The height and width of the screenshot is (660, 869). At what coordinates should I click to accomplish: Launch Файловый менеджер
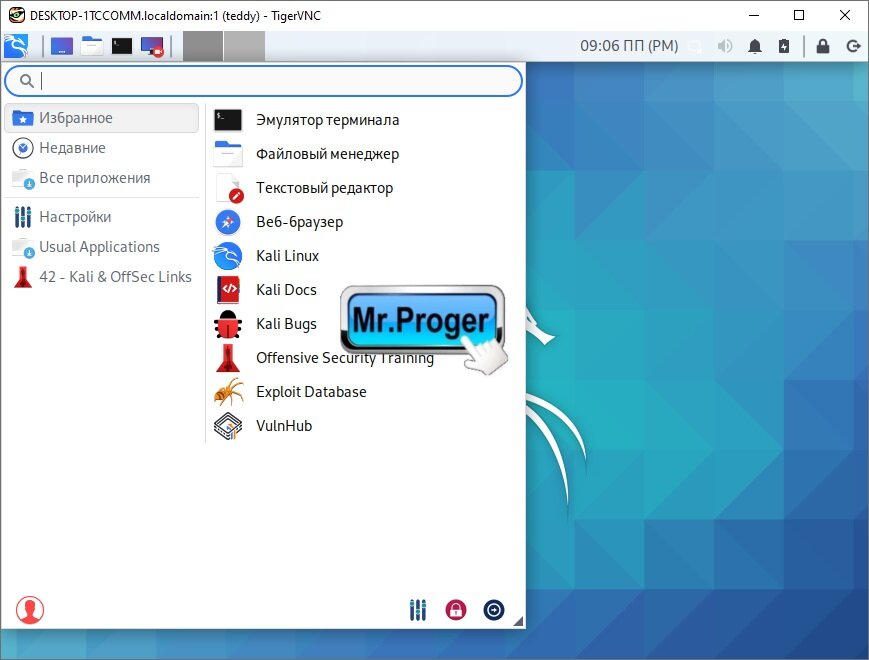point(366,154)
